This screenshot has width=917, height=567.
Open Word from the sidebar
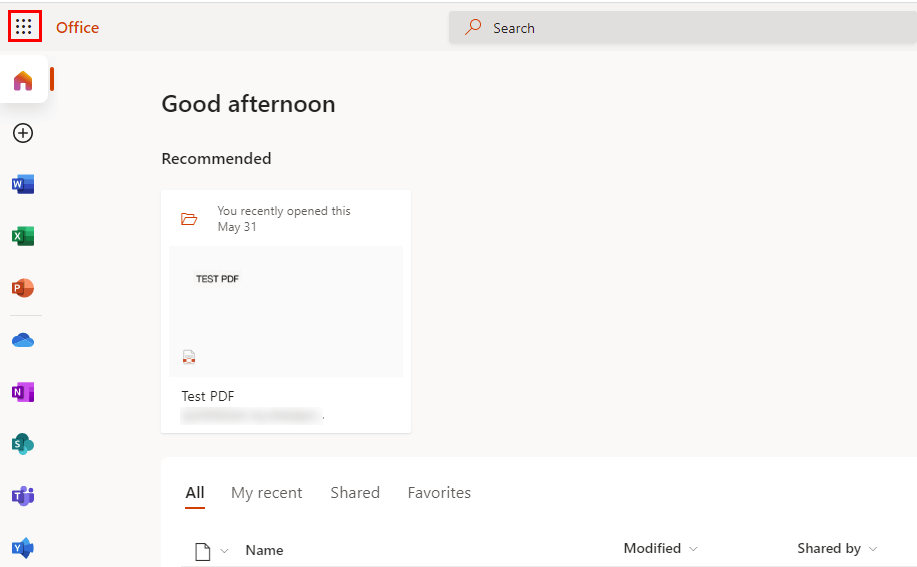(23, 184)
